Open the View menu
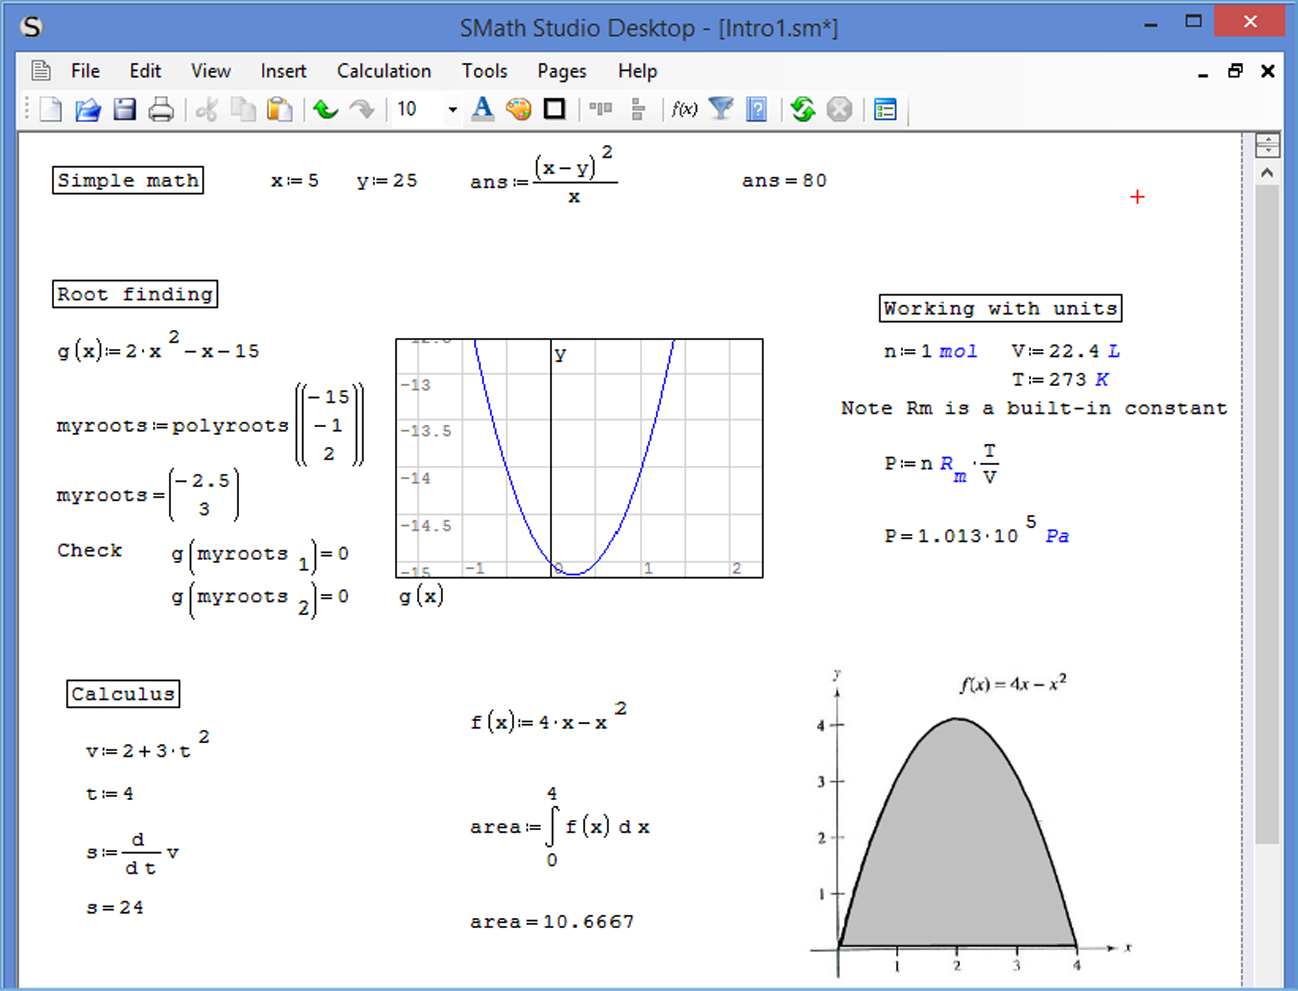 coord(211,71)
